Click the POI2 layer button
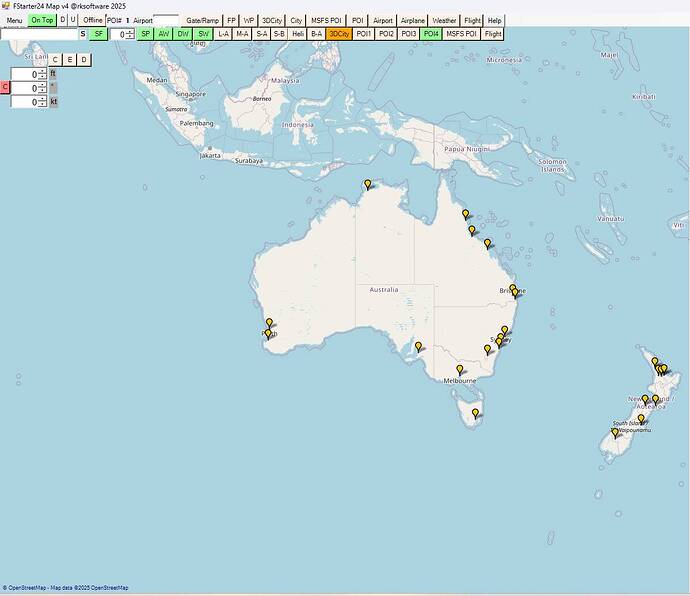The height and width of the screenshot is (596, 690). point(386,34)
